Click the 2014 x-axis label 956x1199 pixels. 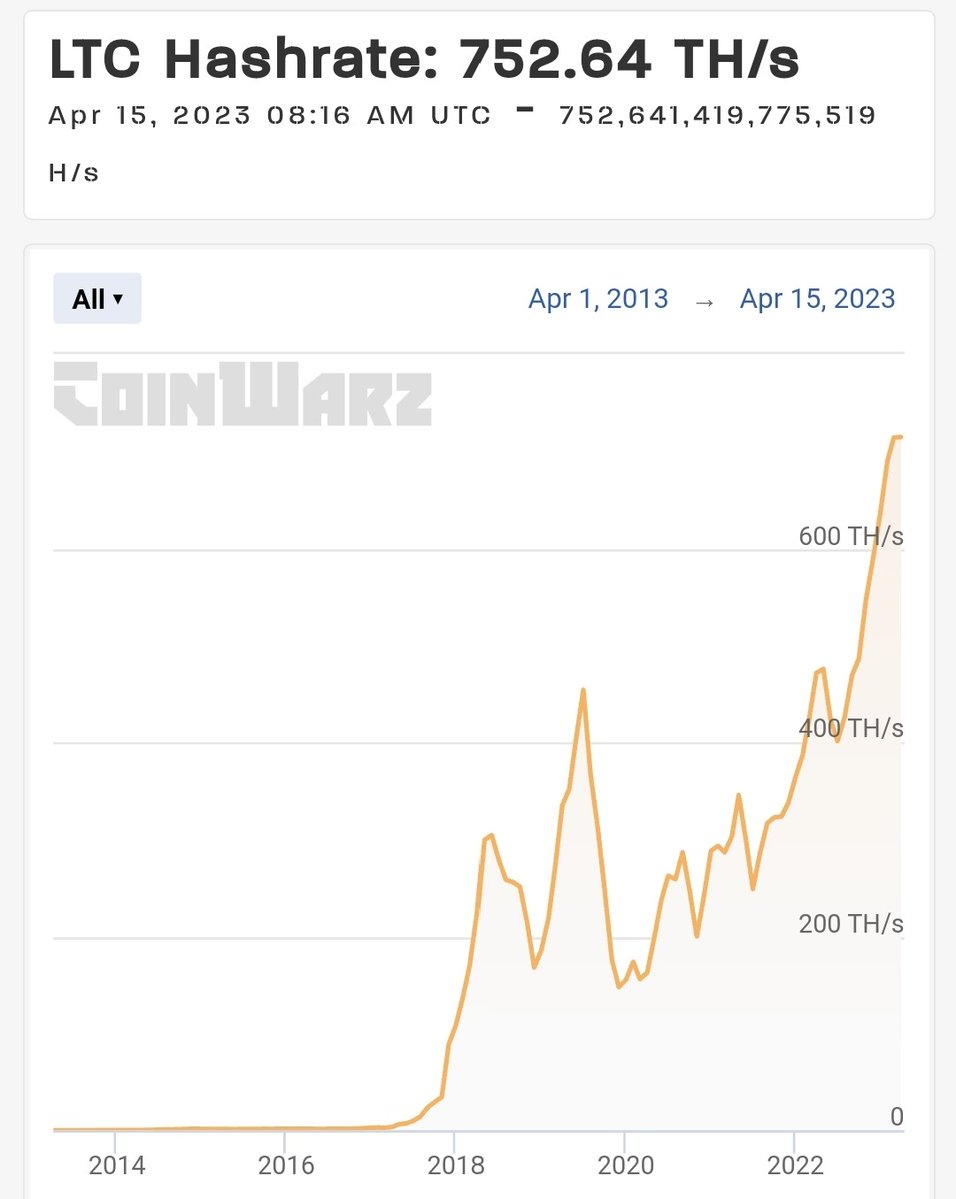pyautogui.click(x=116, y=1165)
